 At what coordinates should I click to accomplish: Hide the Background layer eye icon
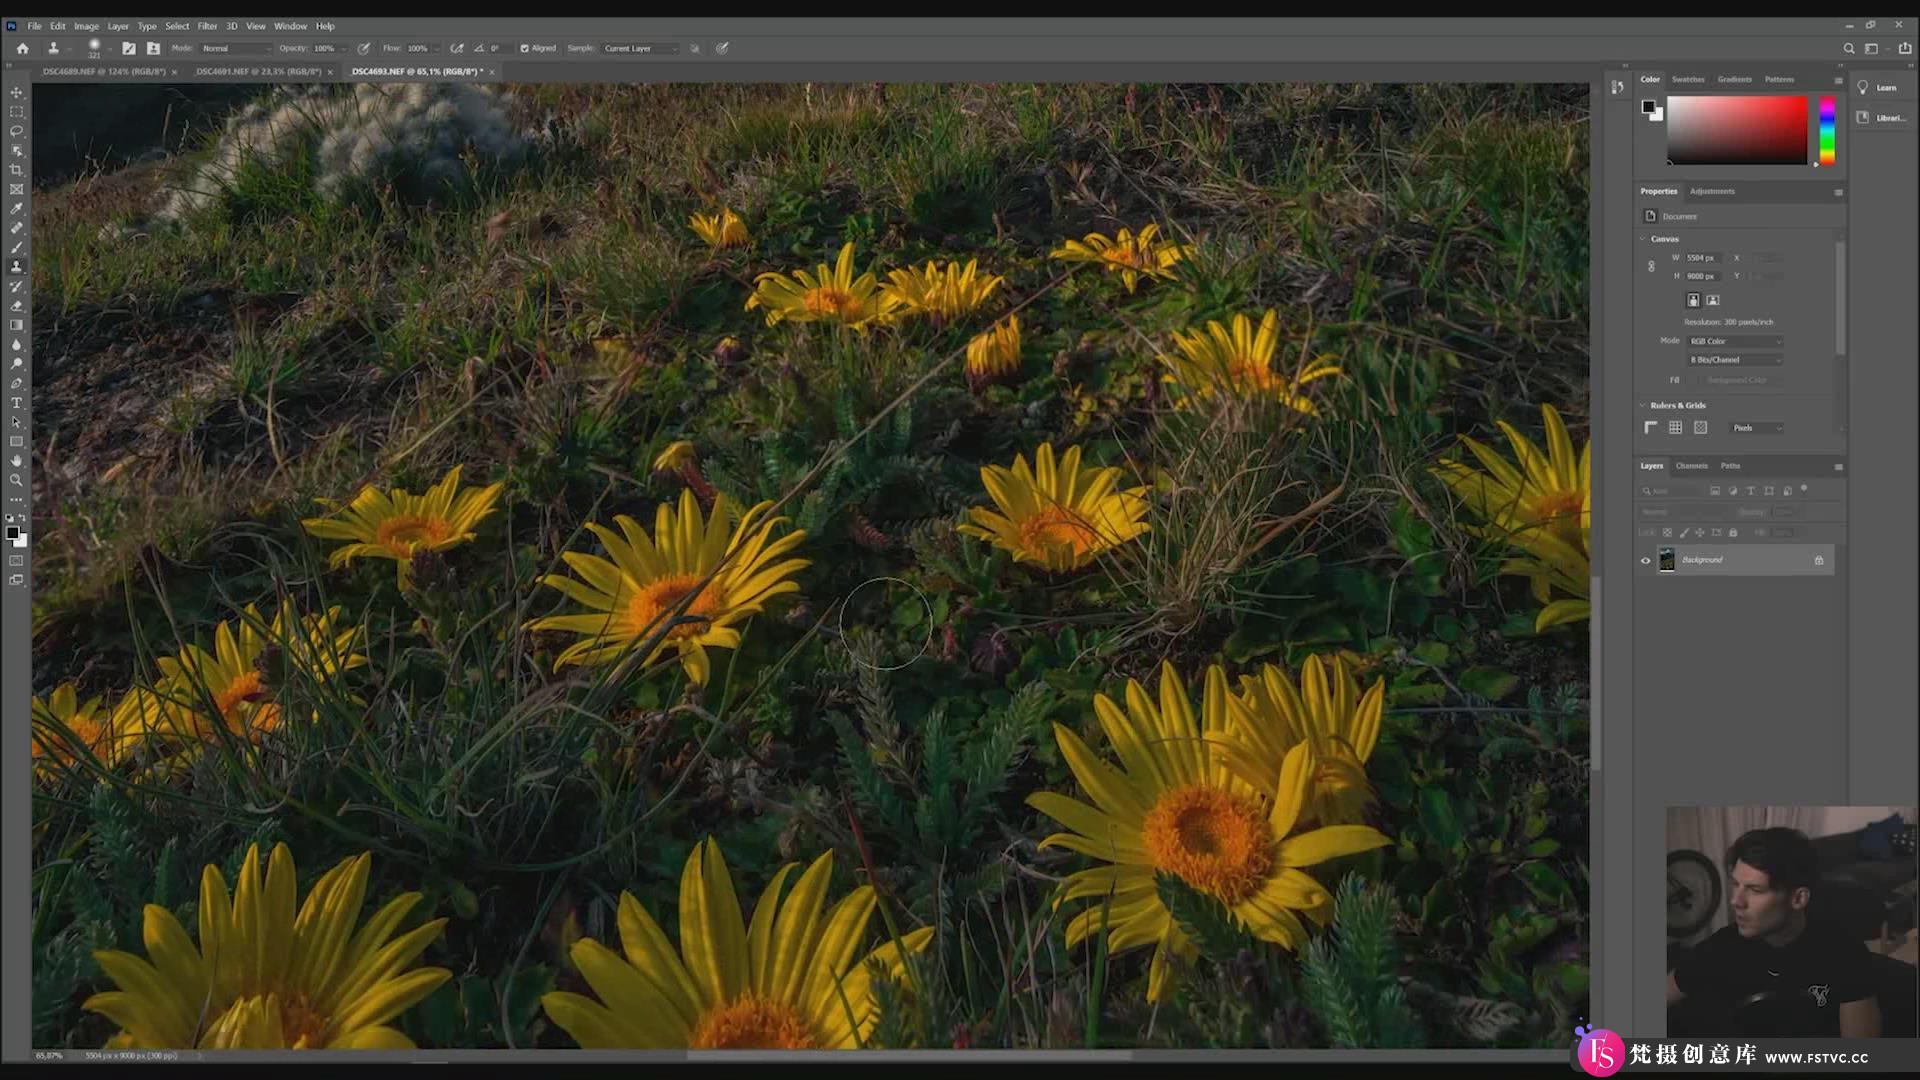coord(1645,560)
